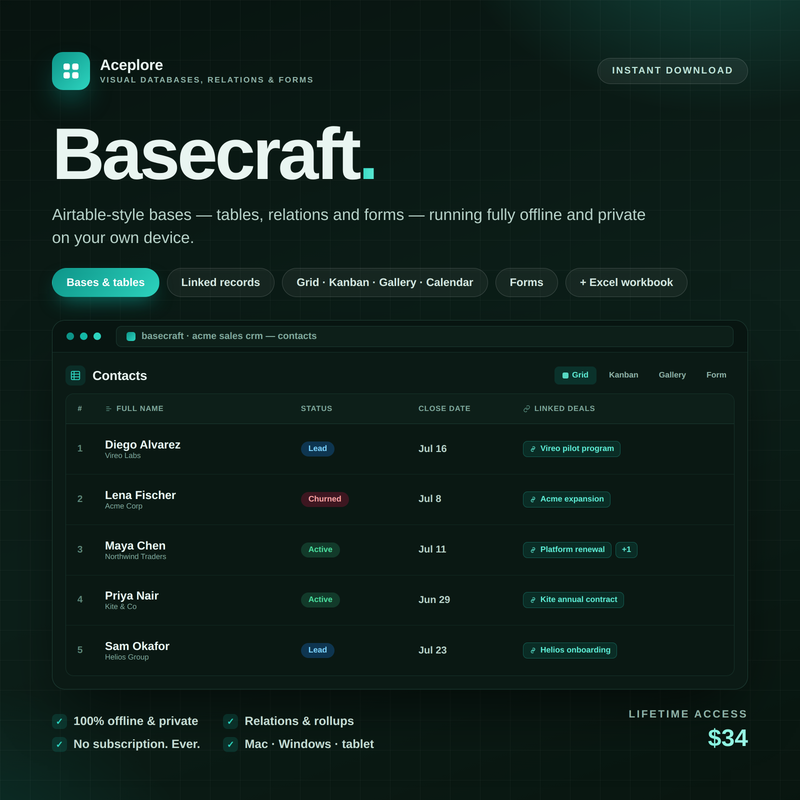800x800 pixels.
Task: Select the + Excel workbook pill
Action: [626, 283]
